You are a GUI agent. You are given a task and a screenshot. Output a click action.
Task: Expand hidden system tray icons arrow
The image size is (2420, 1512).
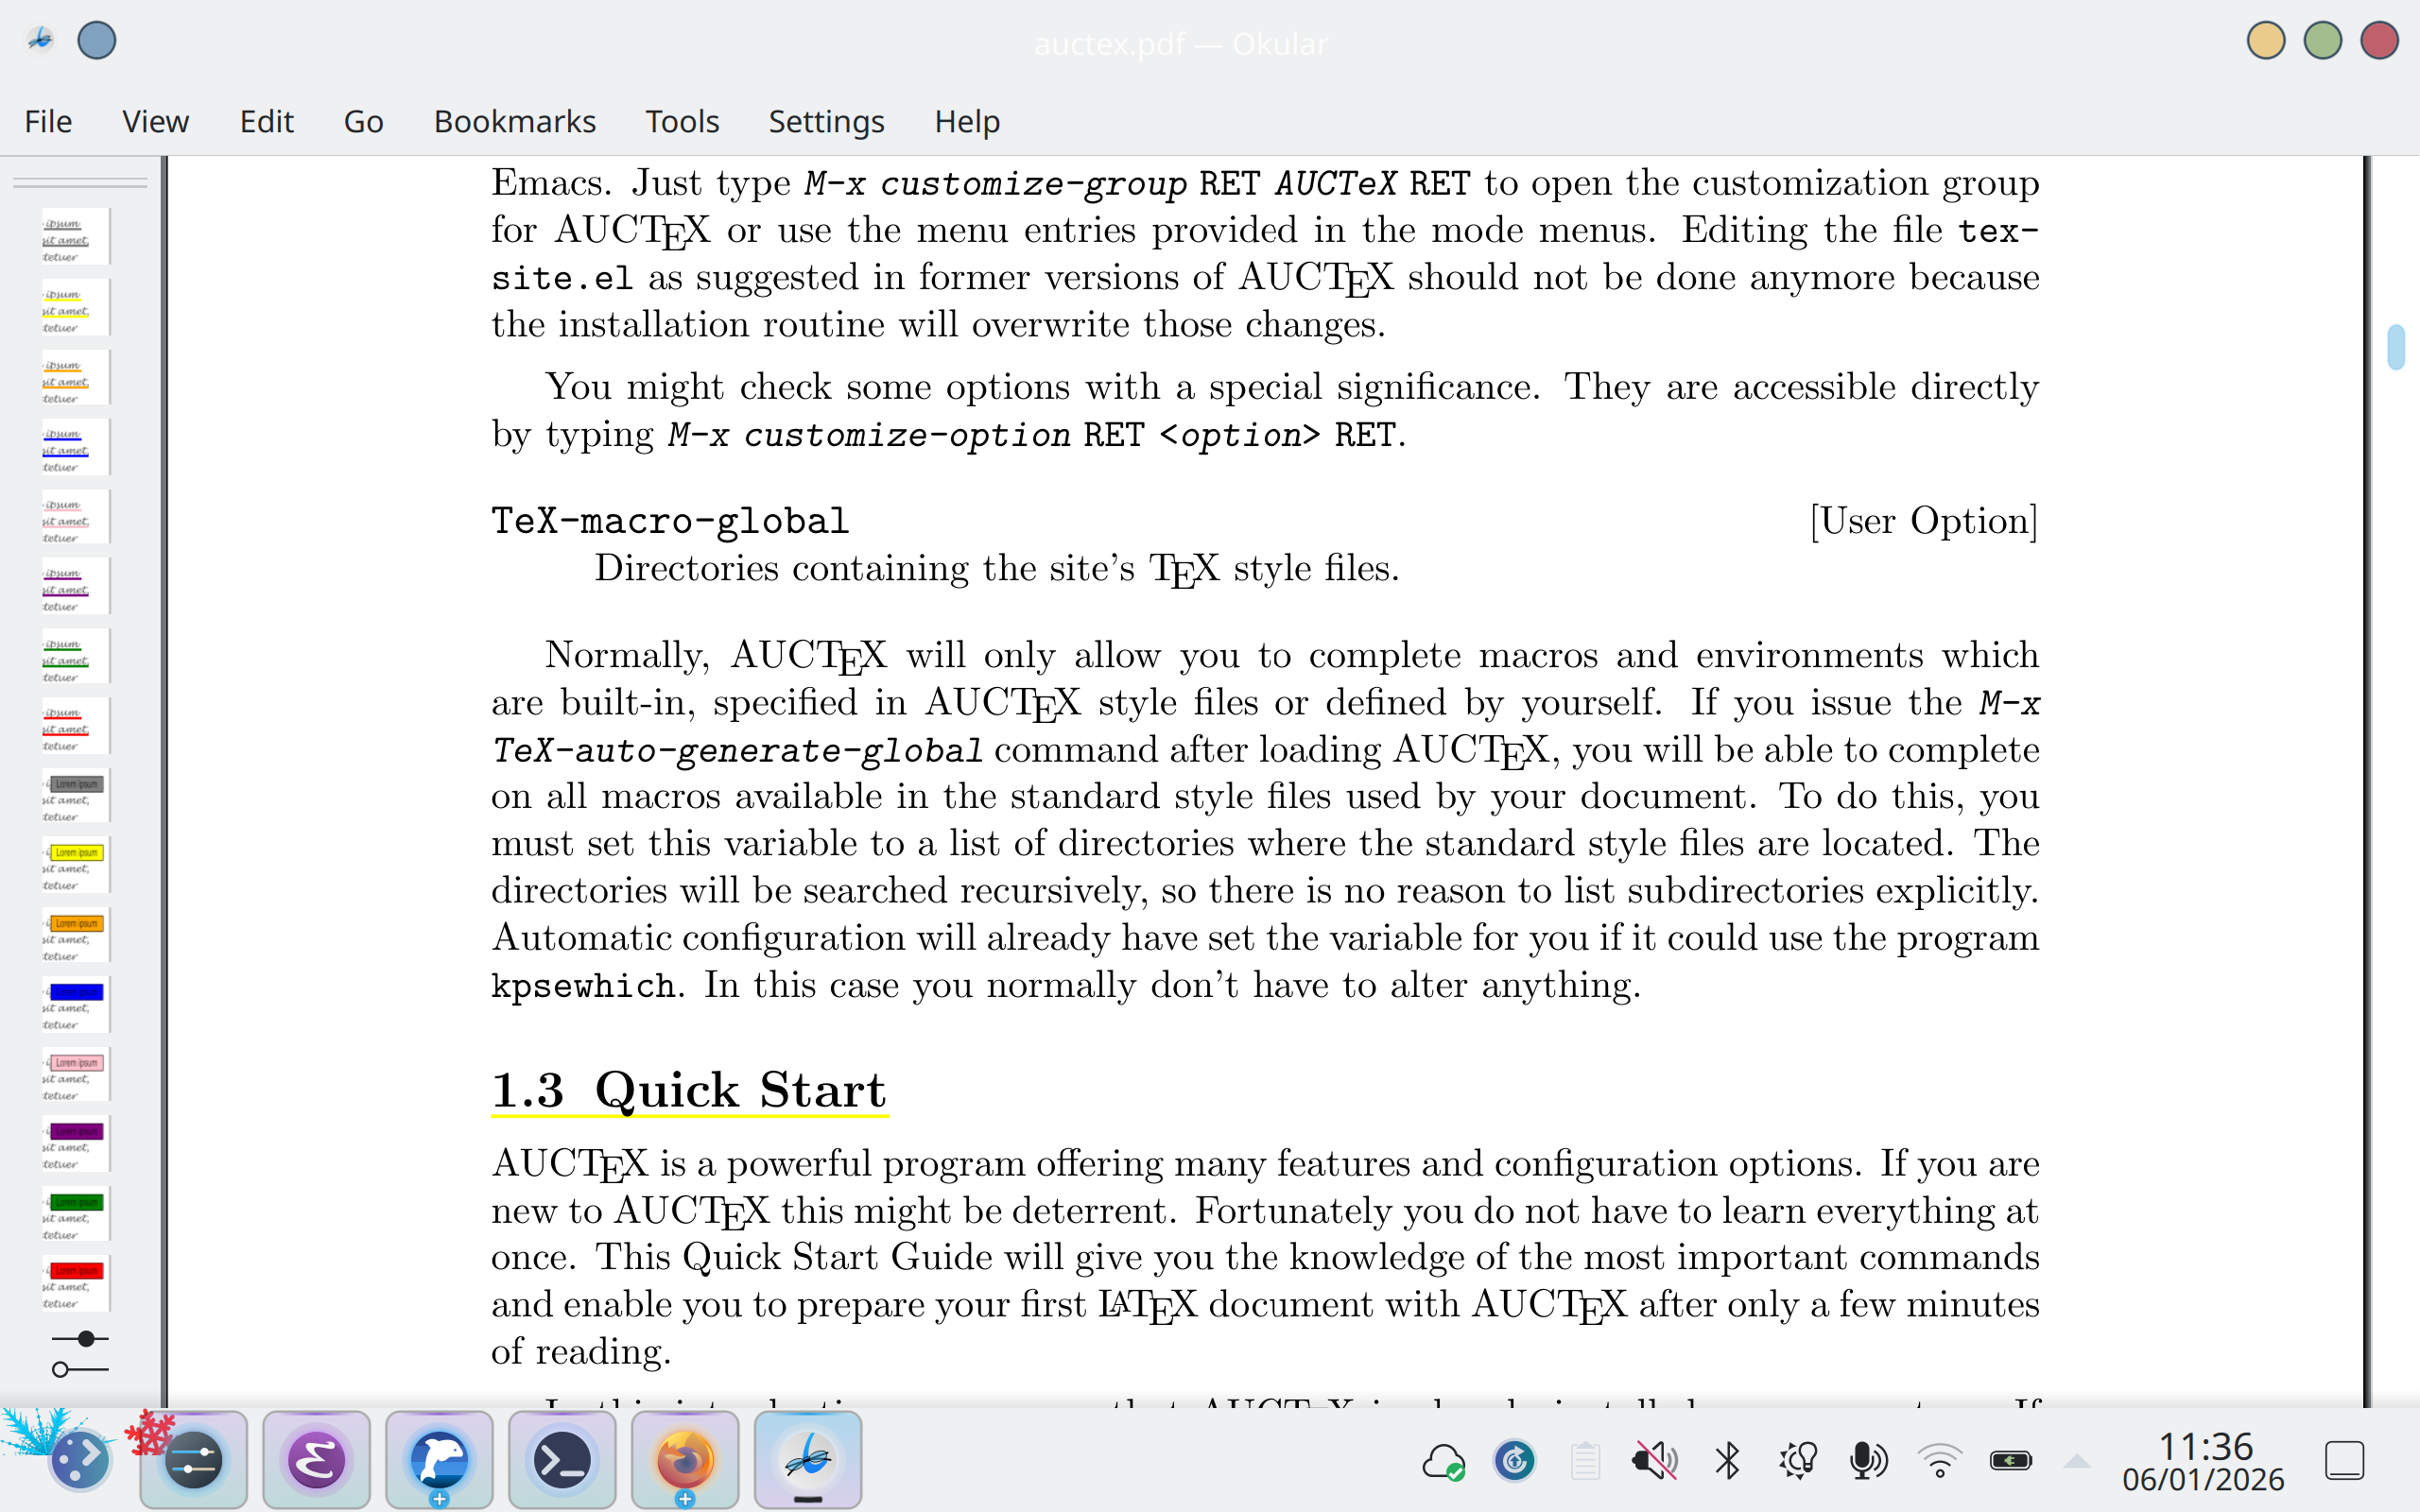click(x=2077, y=1461)
